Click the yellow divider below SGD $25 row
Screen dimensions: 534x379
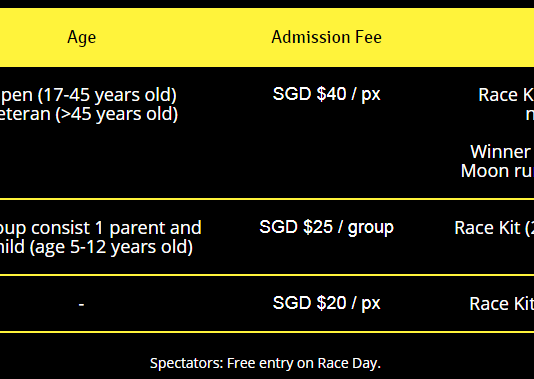267,275
